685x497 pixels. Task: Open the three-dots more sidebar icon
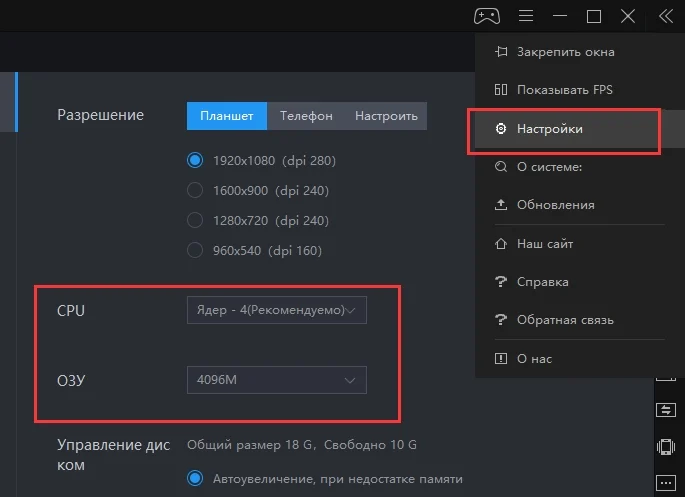coord(666,483)
